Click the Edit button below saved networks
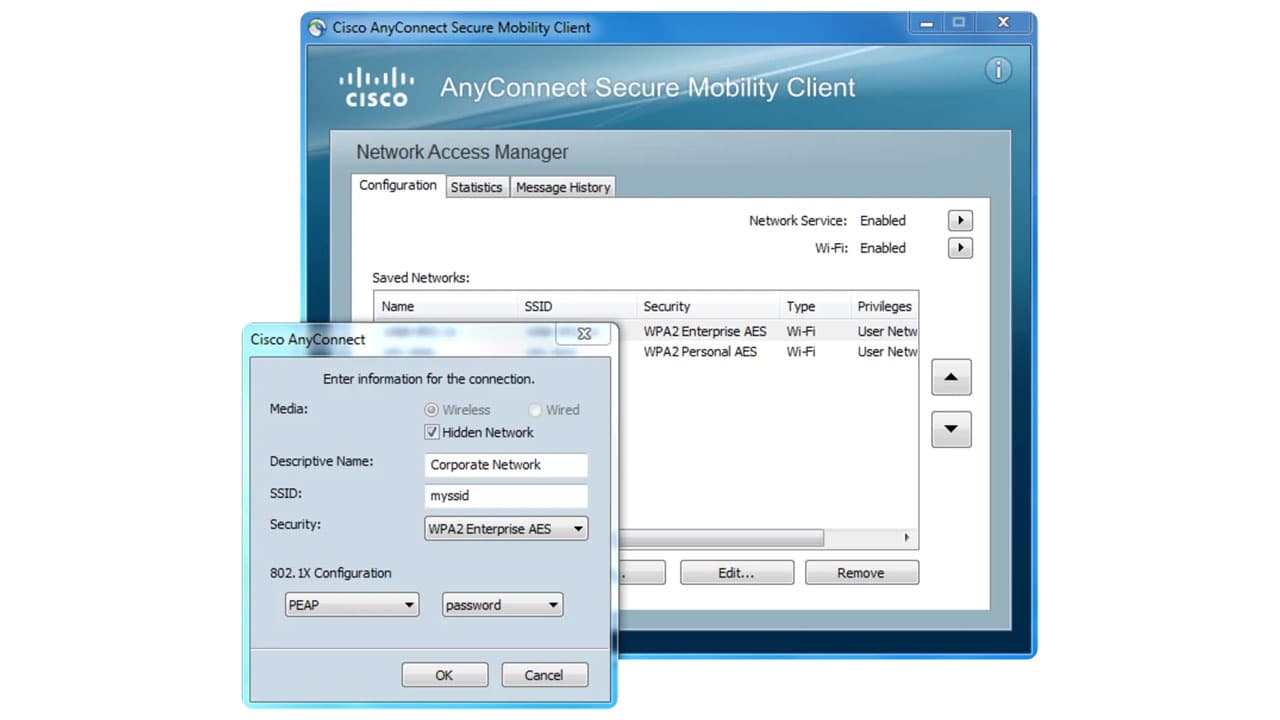The height and width of the screenshot is (720, 1280). (737, 572)
